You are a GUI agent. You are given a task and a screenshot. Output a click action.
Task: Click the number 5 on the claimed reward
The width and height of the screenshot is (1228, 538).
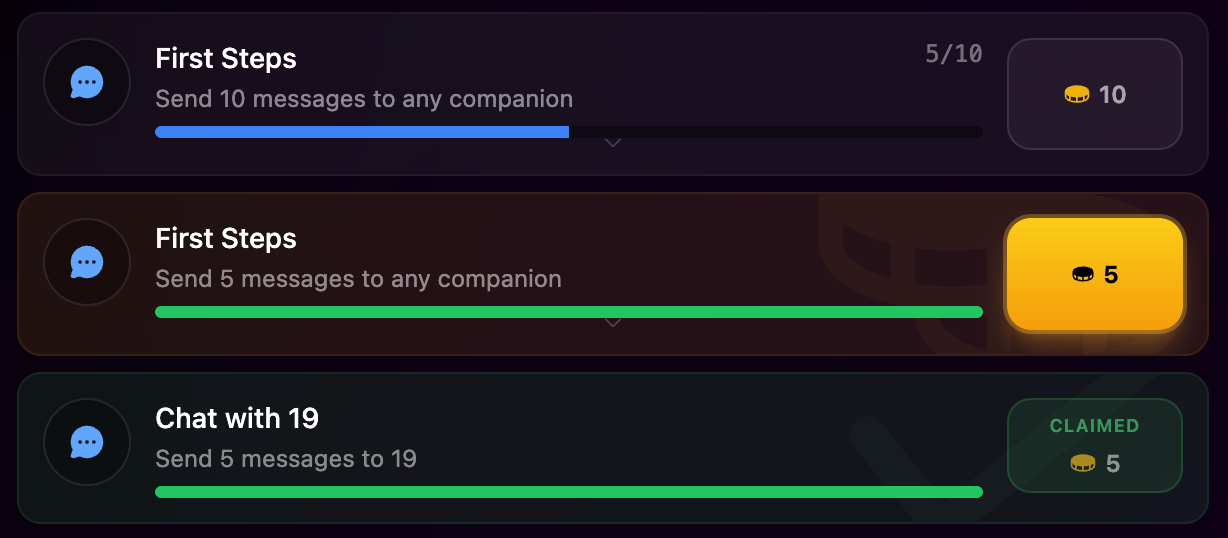[x=1113, y=464]
